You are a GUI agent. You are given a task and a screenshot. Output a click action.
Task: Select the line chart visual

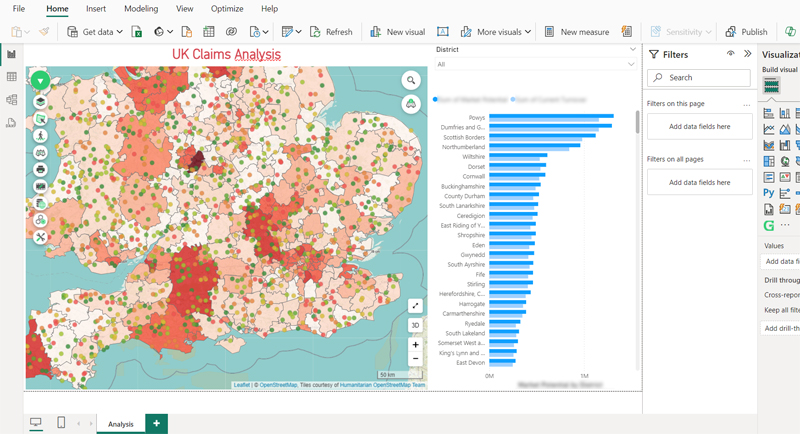[769, 130]
